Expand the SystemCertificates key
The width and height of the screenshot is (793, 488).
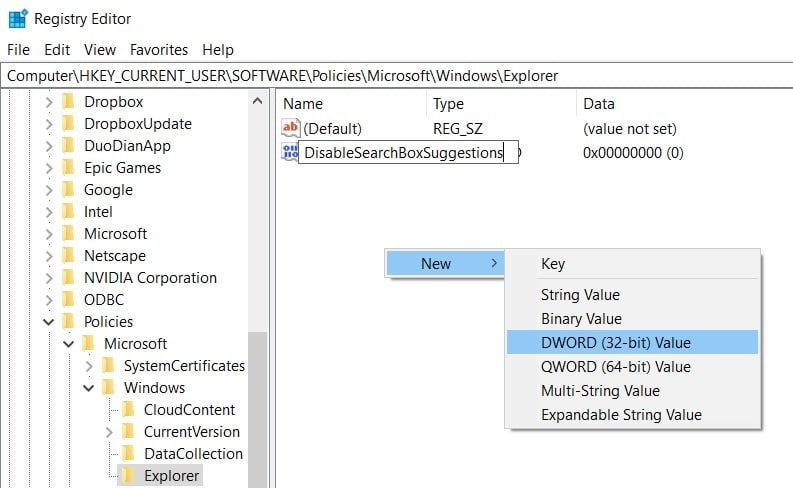88,365
